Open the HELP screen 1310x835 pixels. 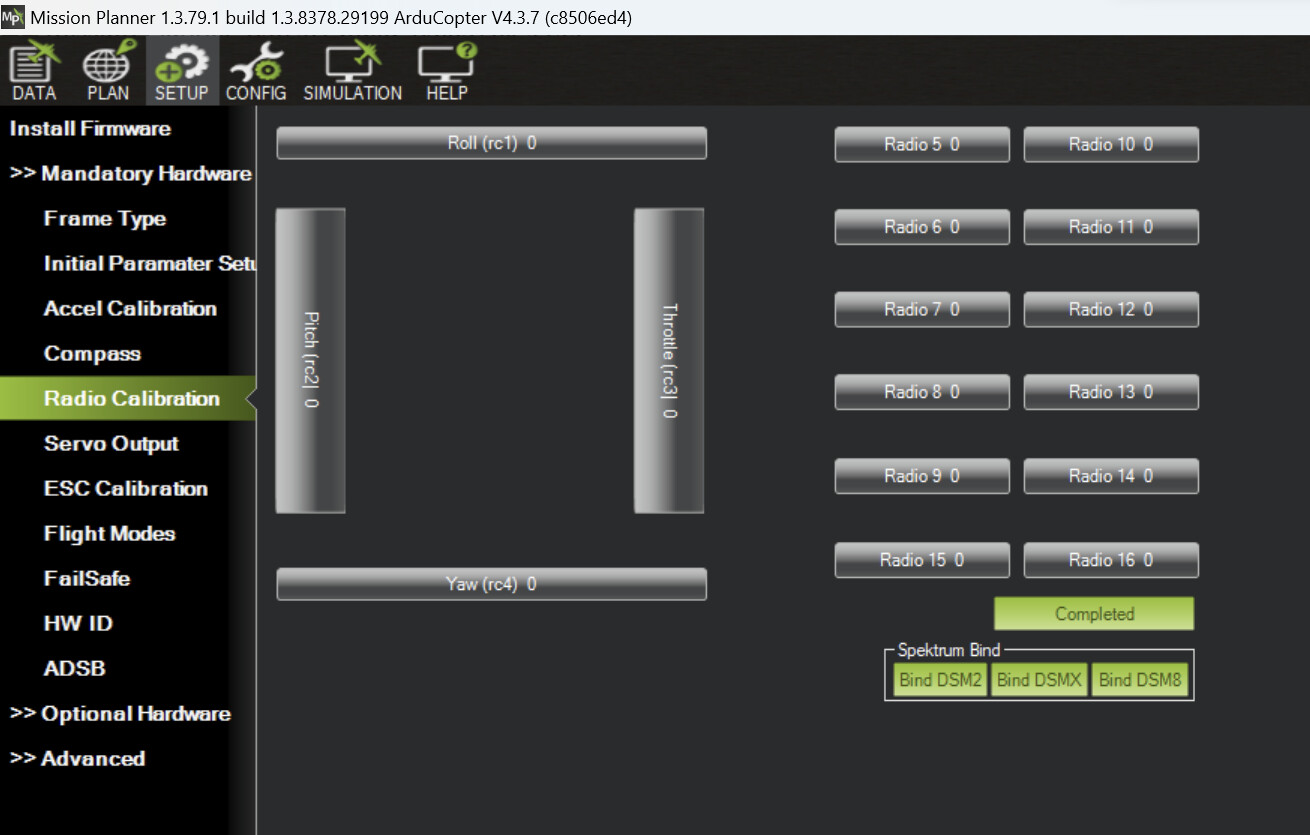coord(447,72)
